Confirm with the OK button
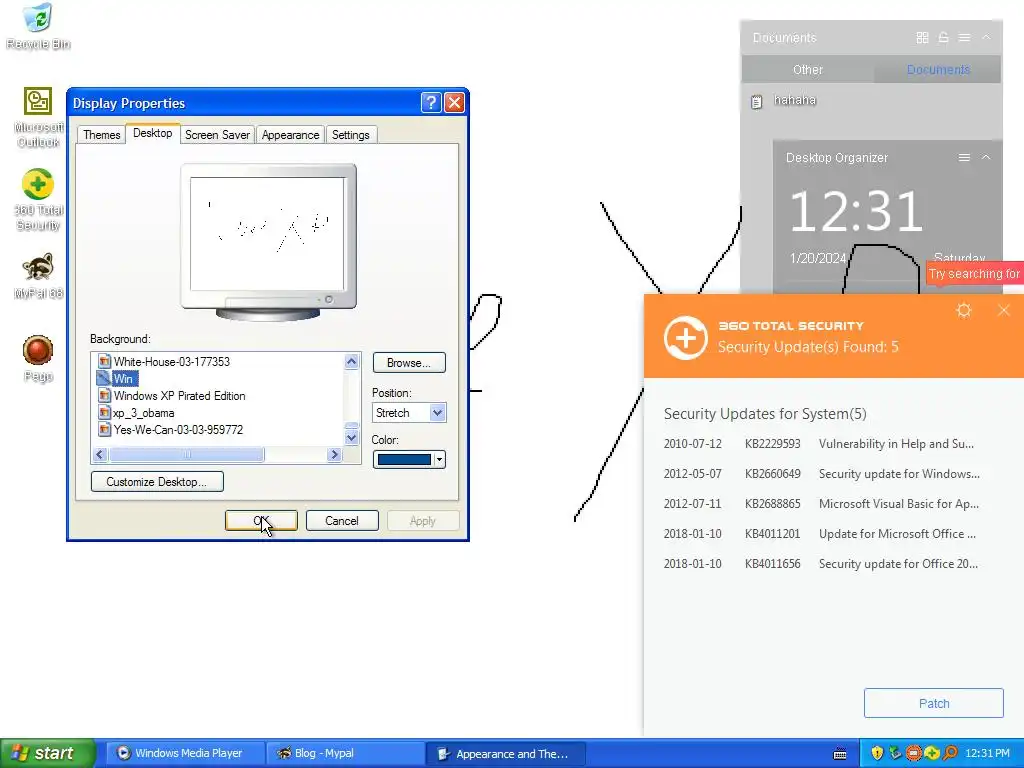This screenshot has height=768, width=1024. (261, 520)
